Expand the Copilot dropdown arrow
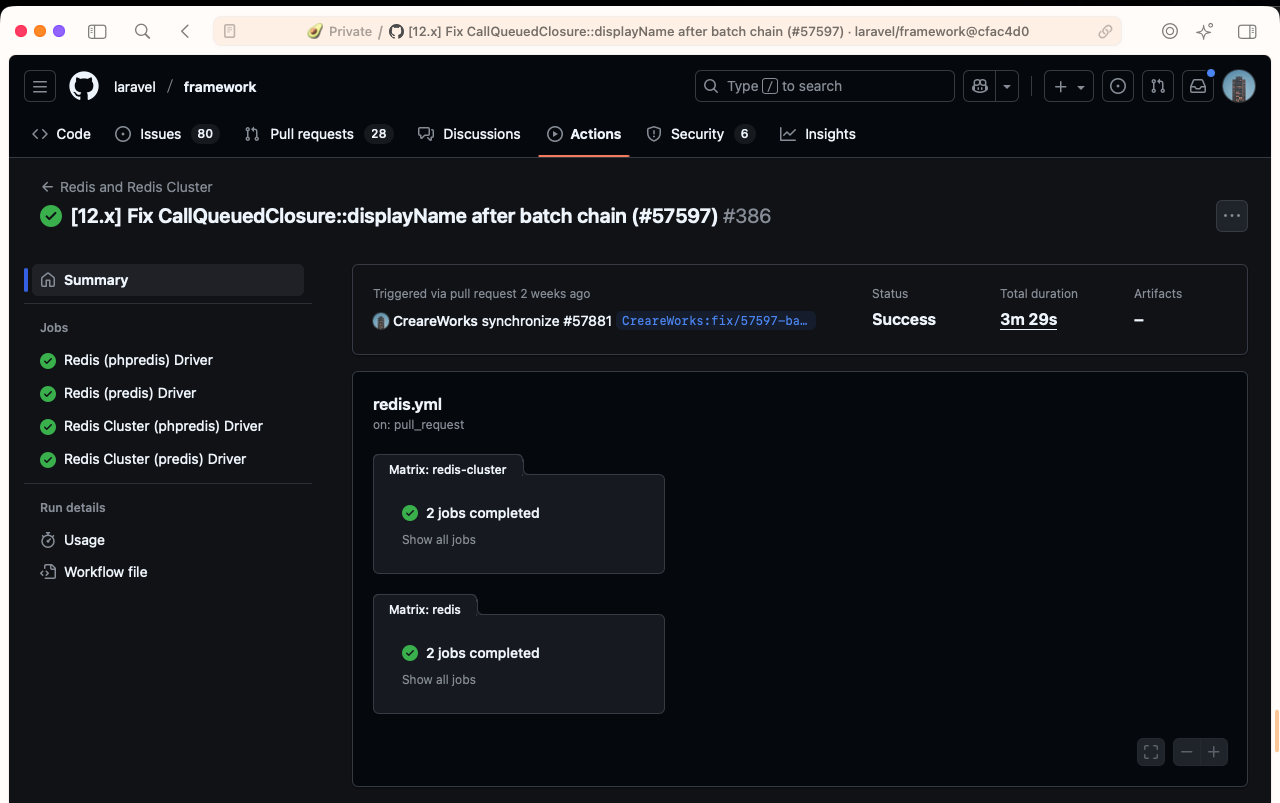This screenshot has height=803, width=1280. [1007, 87]
